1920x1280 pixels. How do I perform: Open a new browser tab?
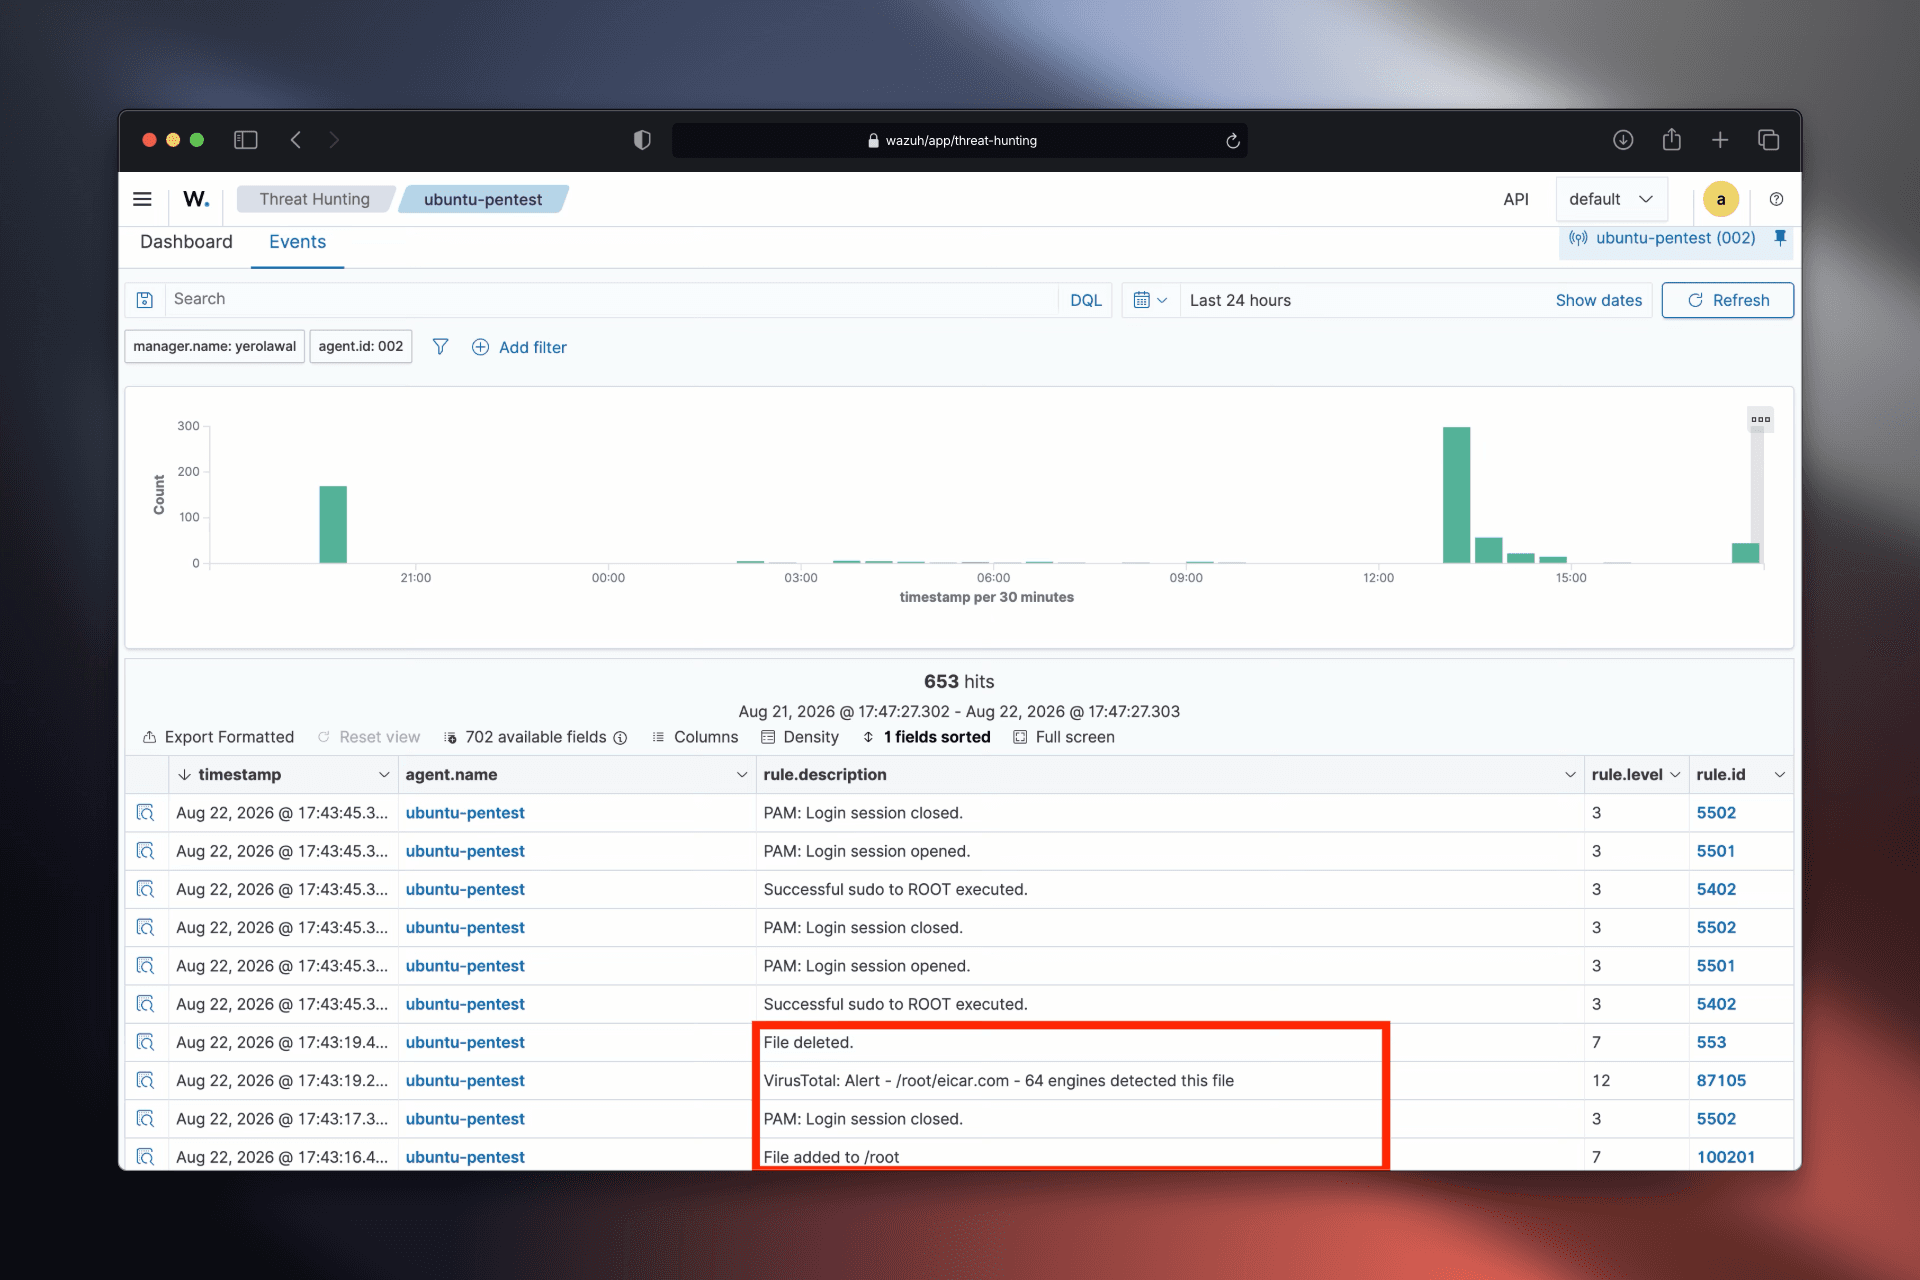coord(1720,140)
